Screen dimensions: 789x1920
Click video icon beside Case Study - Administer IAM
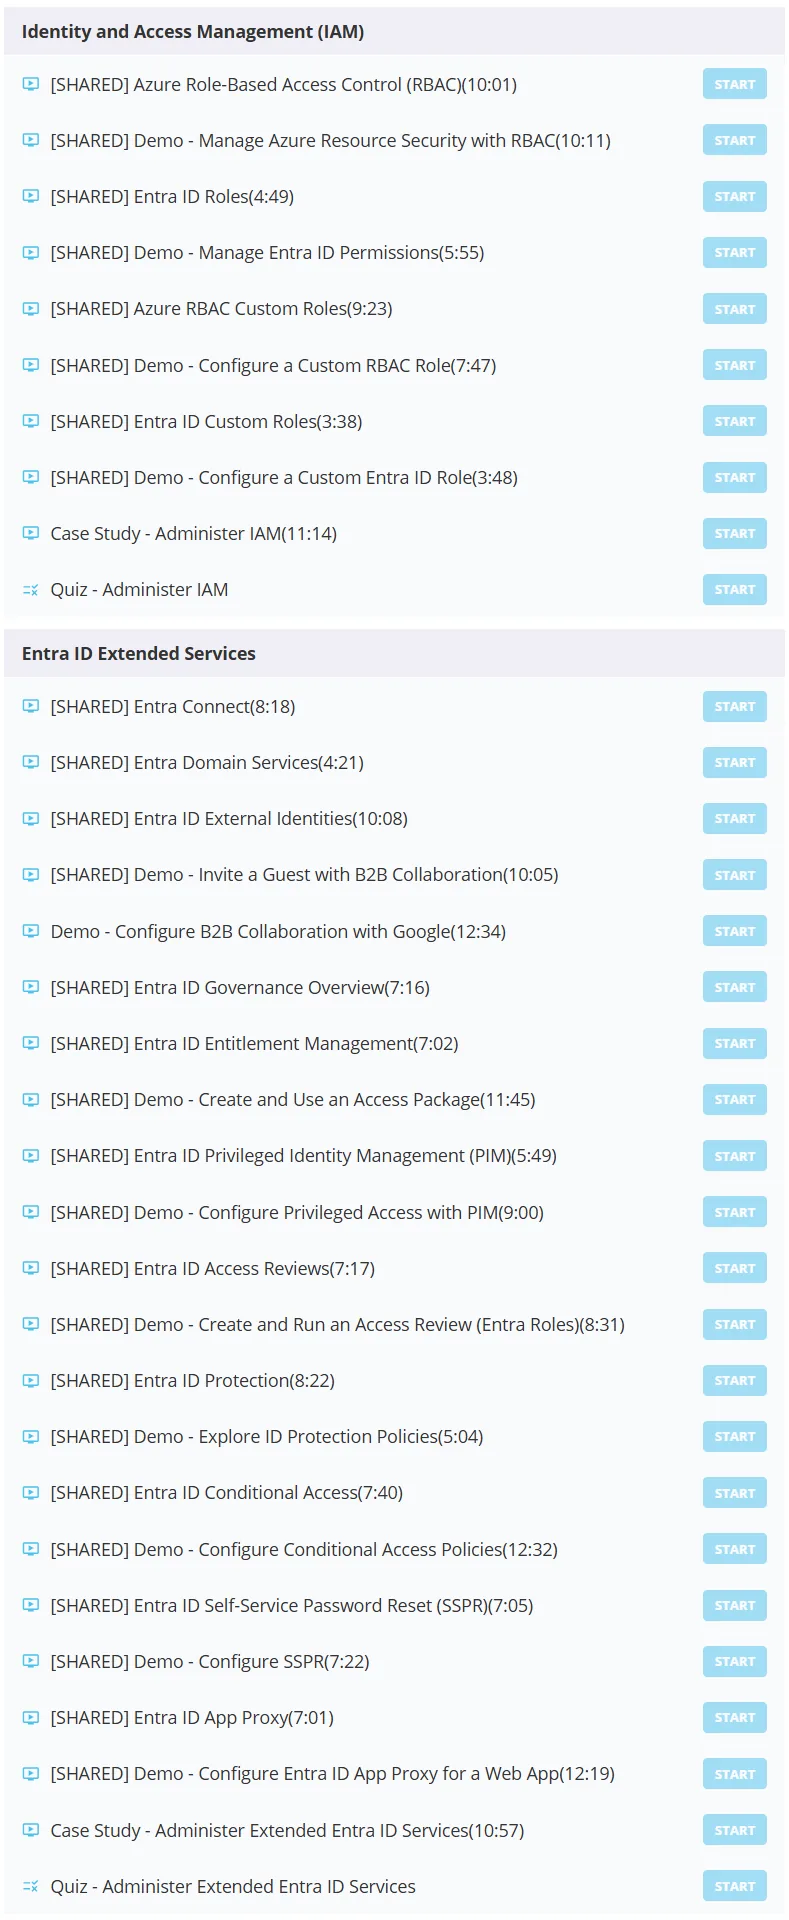30,533
